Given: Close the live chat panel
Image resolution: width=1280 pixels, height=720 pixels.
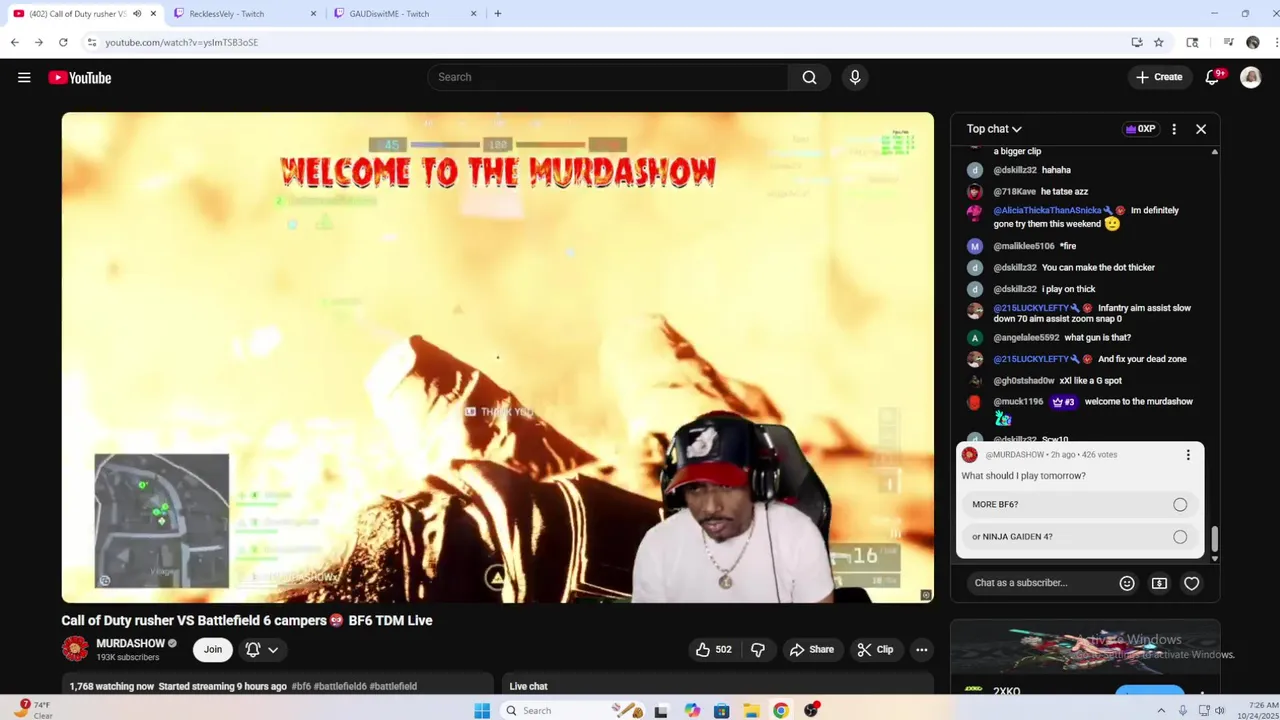Looking at the screenshot, I should tap(1201, 129).
